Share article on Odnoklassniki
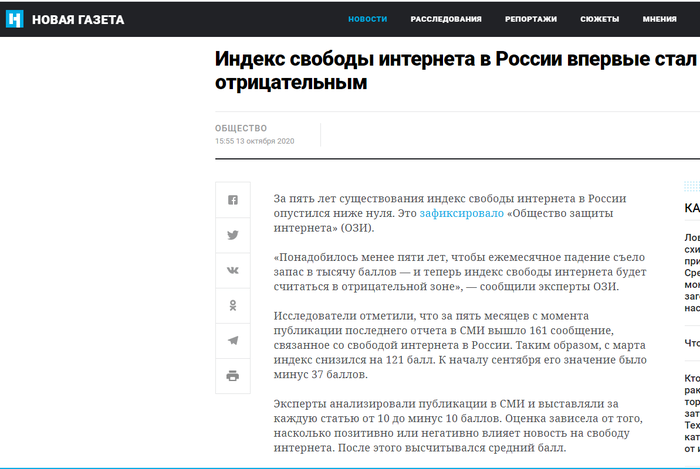Screen dimensions: 700x469 [233, 305]
